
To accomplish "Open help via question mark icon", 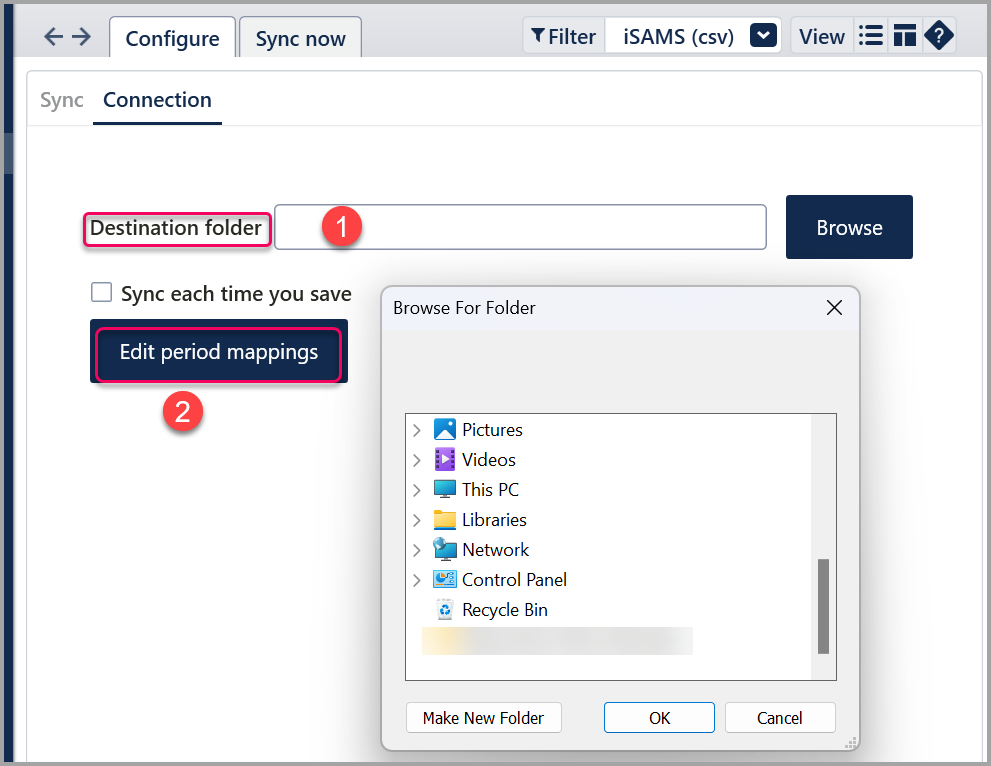I will [x=939, y=36].
